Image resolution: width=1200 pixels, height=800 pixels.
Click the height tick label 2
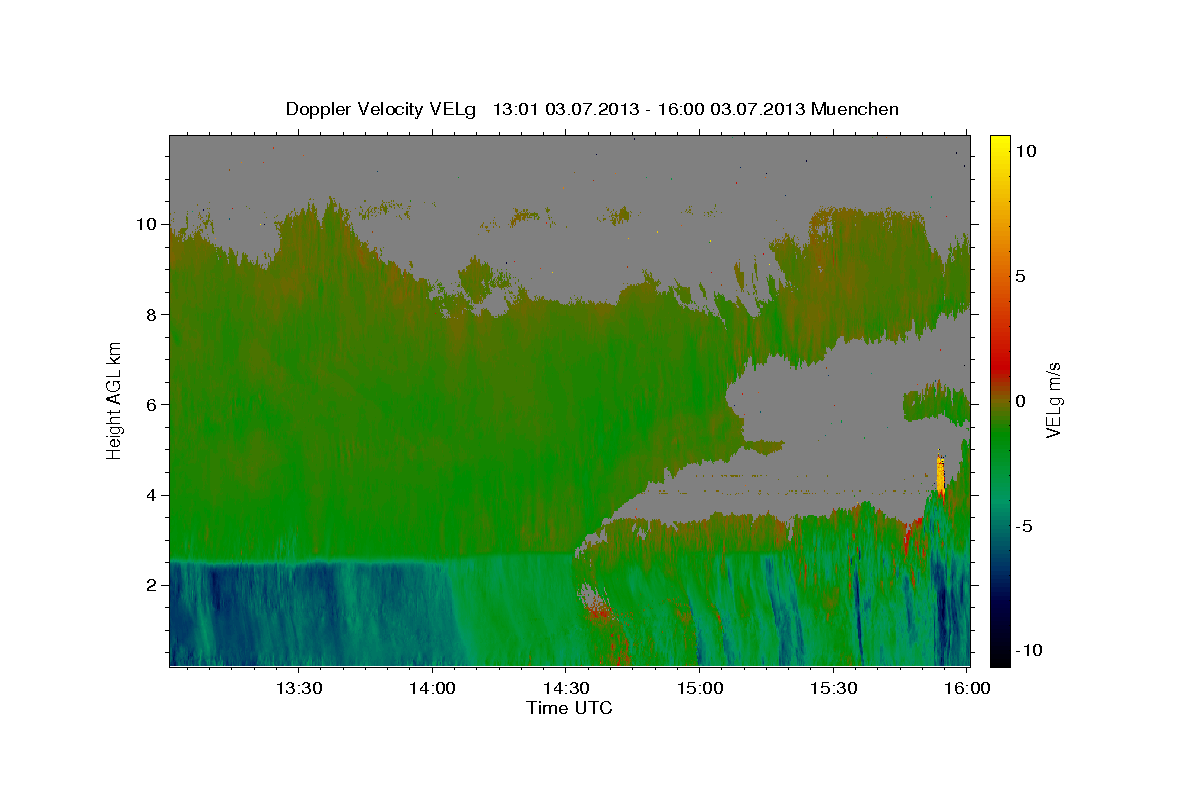[152, 585]
